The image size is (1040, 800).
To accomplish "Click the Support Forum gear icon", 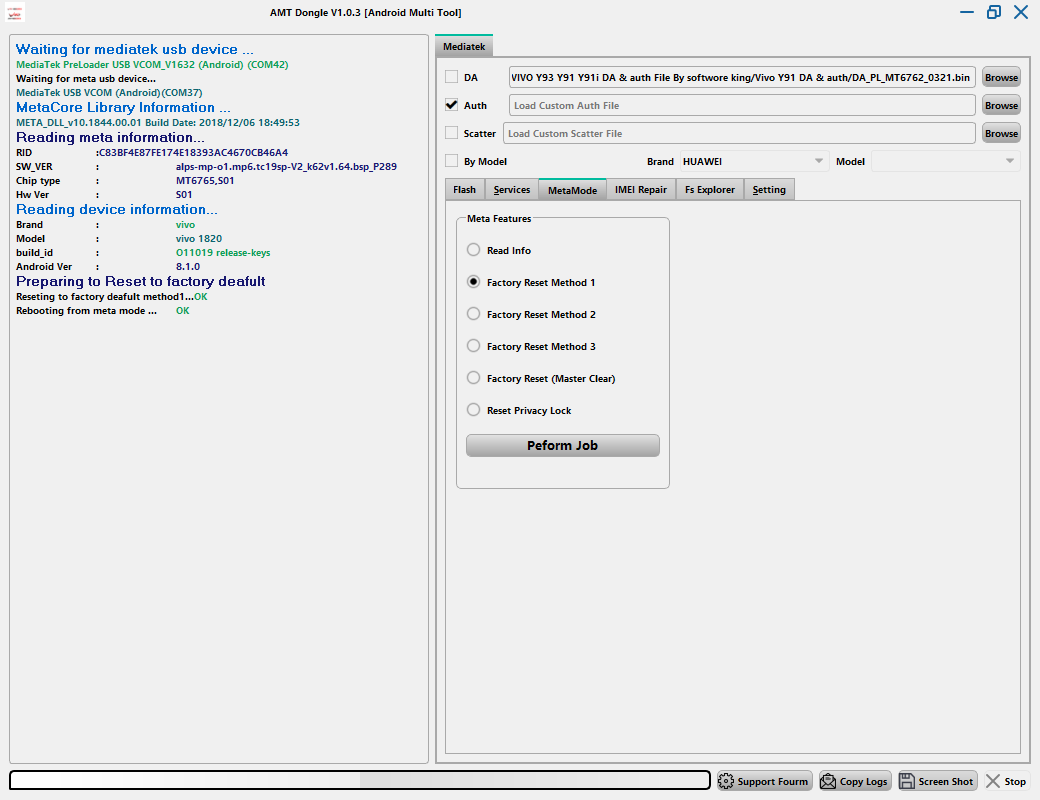I will (726, 781).
